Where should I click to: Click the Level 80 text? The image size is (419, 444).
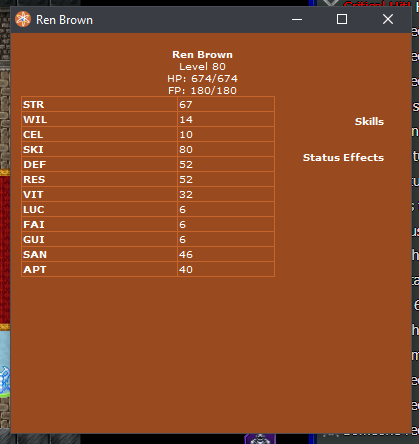[202, 67]
